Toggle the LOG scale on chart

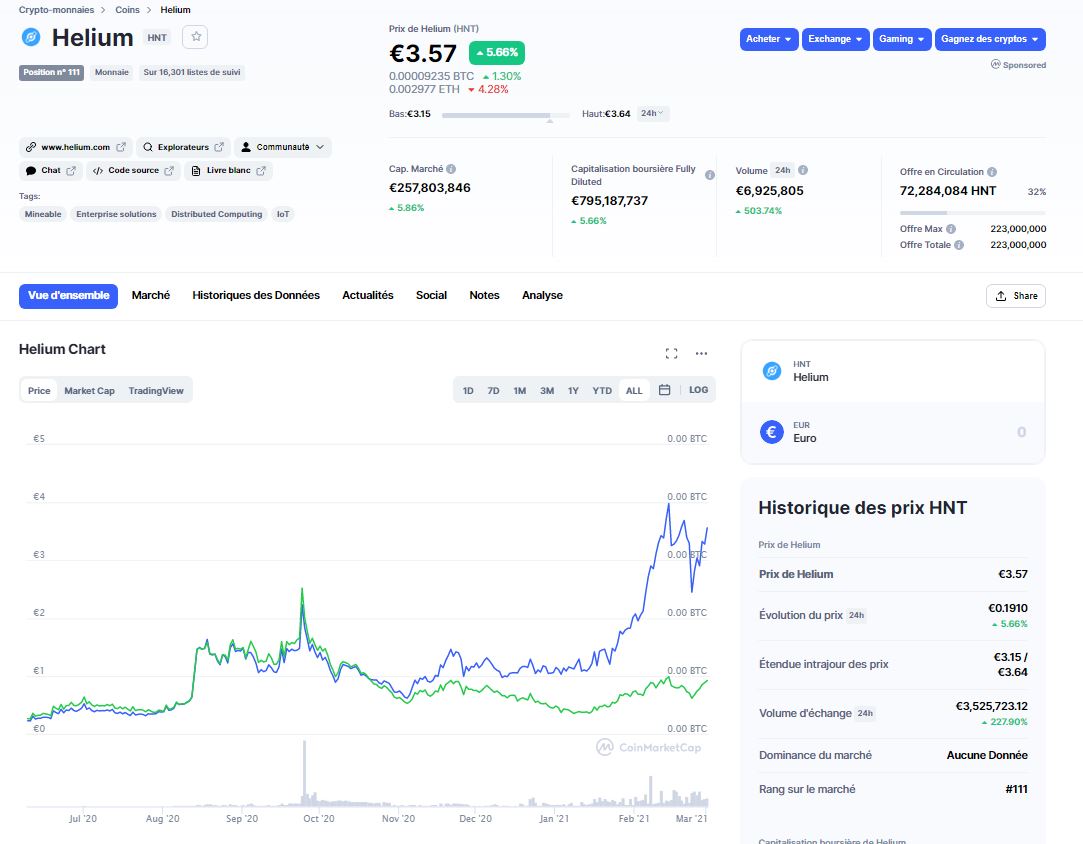[x=698, y=390]
